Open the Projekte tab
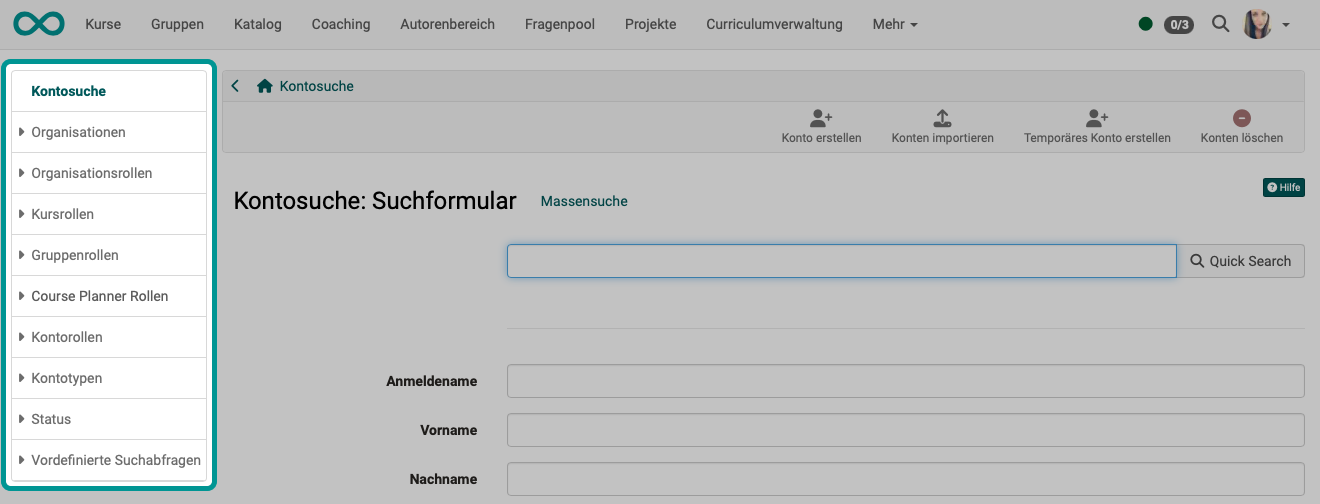 coord(650,24)
